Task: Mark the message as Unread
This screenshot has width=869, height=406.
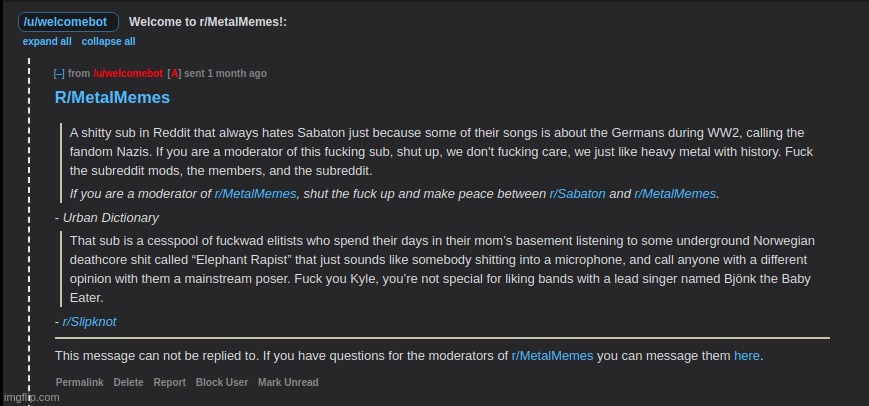Action: (x=288, y=383)
